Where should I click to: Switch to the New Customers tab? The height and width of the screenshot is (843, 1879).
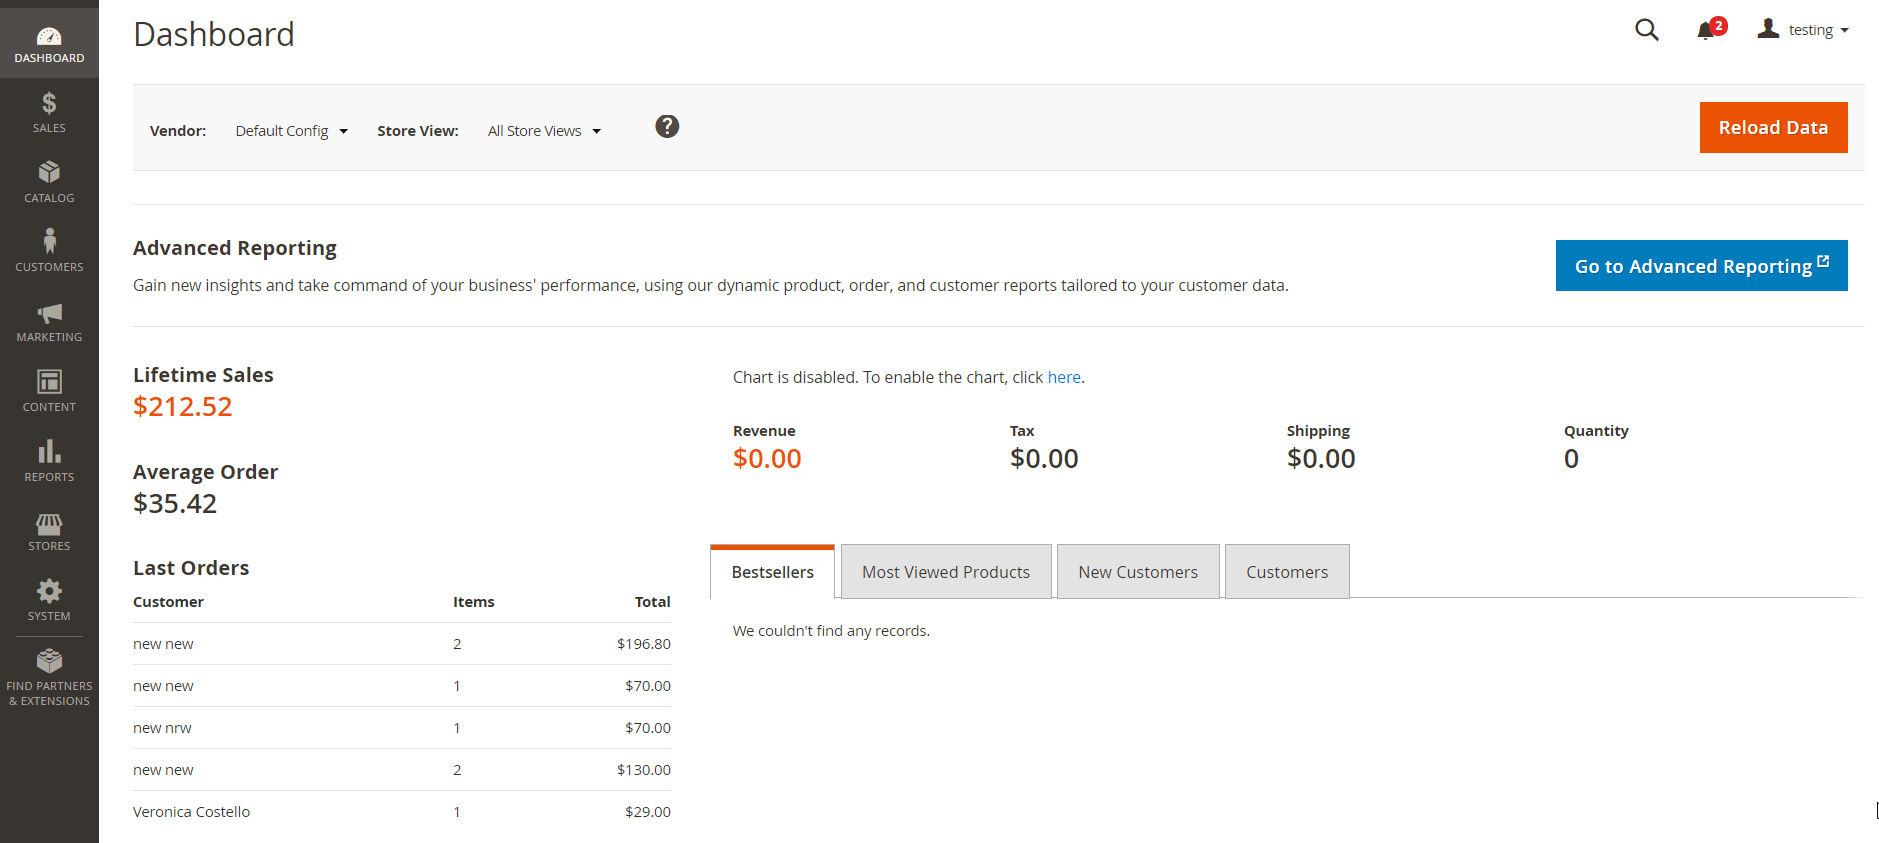pos(1137,572)
